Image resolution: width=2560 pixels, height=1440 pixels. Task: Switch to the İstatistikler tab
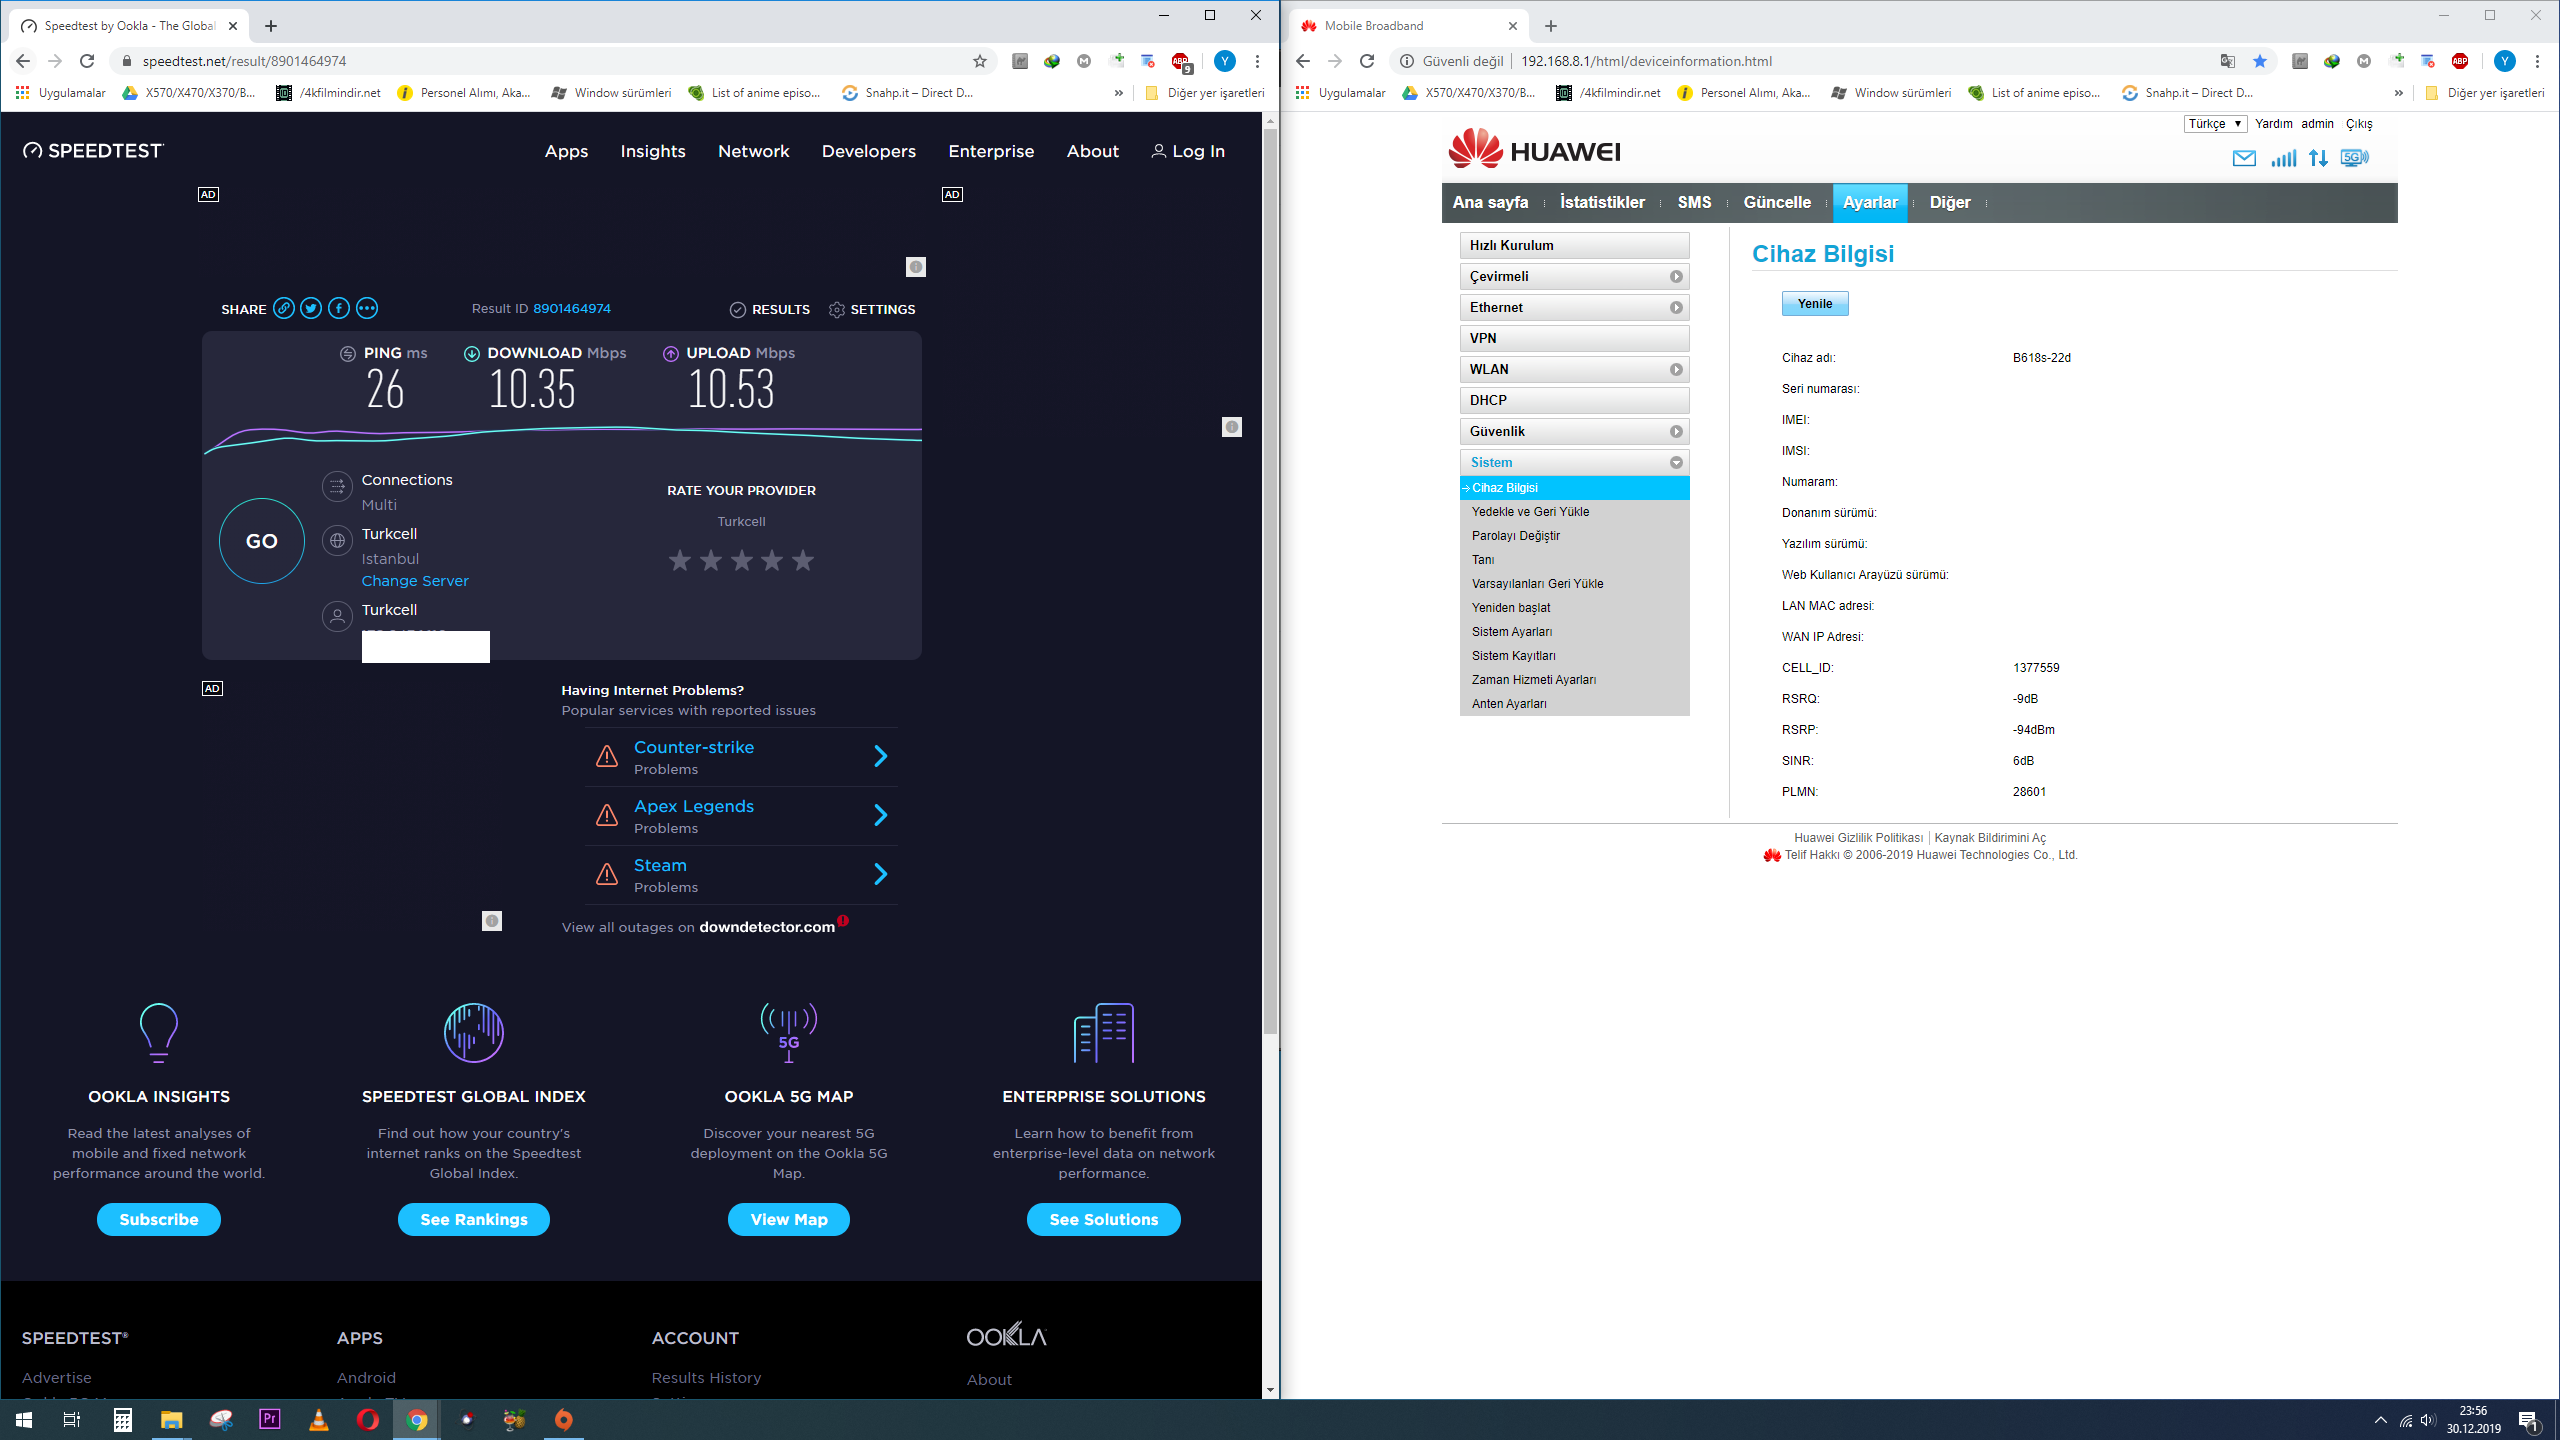click(x=1602, y=202)
